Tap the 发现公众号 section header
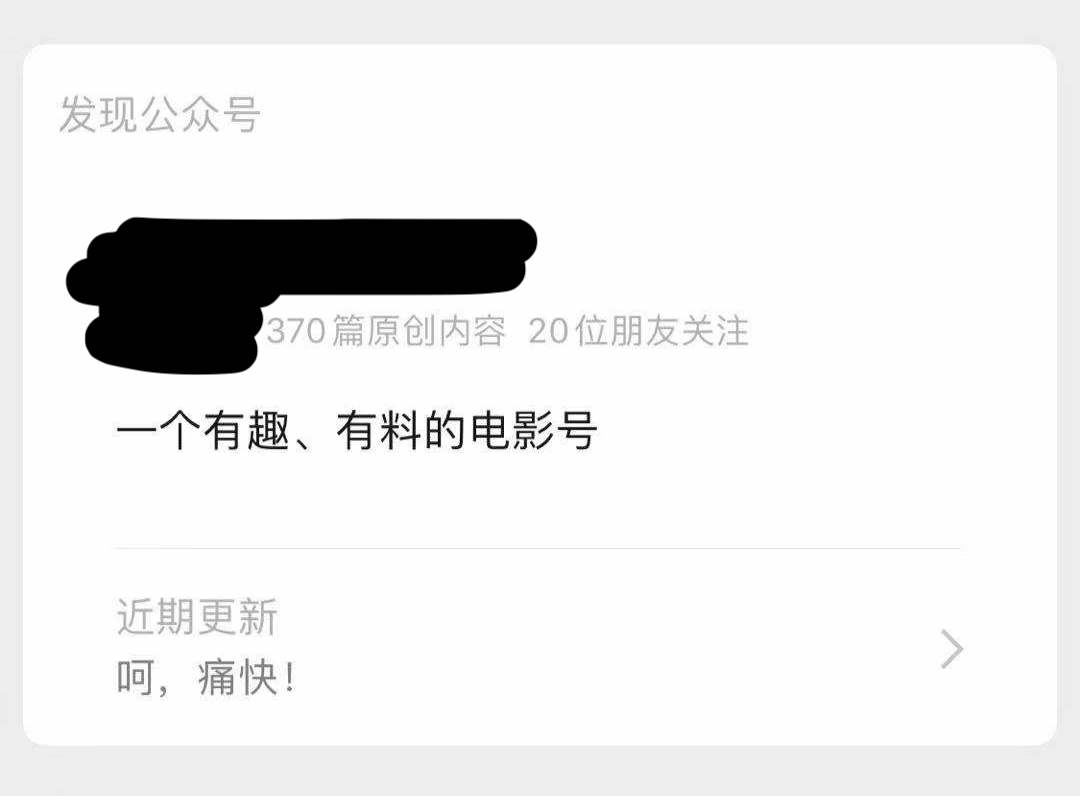The image size is (1080, 796). 160,114
